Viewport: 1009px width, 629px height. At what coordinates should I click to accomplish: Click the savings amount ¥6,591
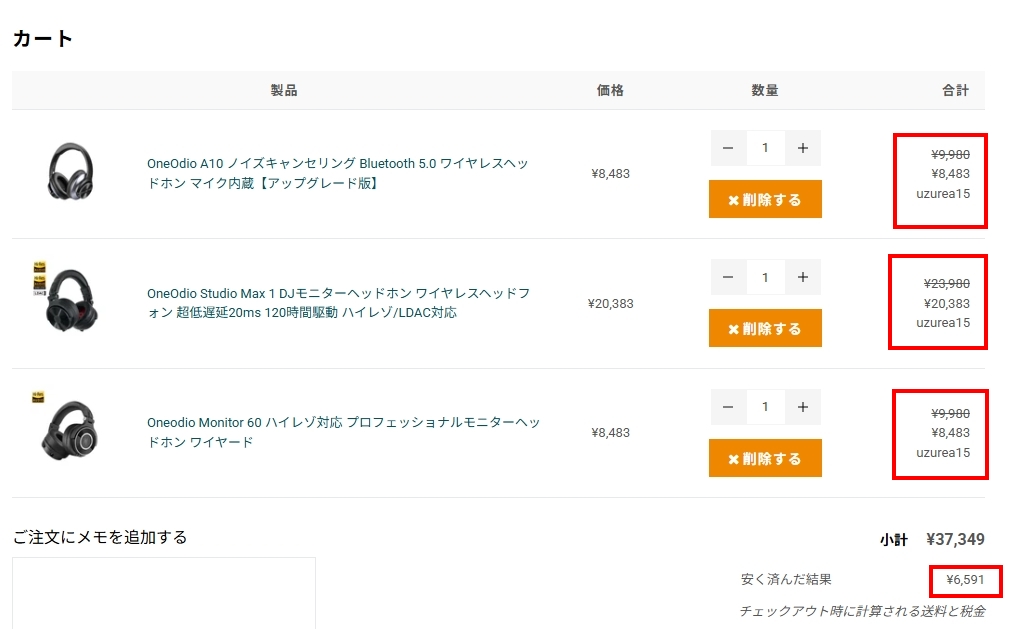[x=965, y=579]
